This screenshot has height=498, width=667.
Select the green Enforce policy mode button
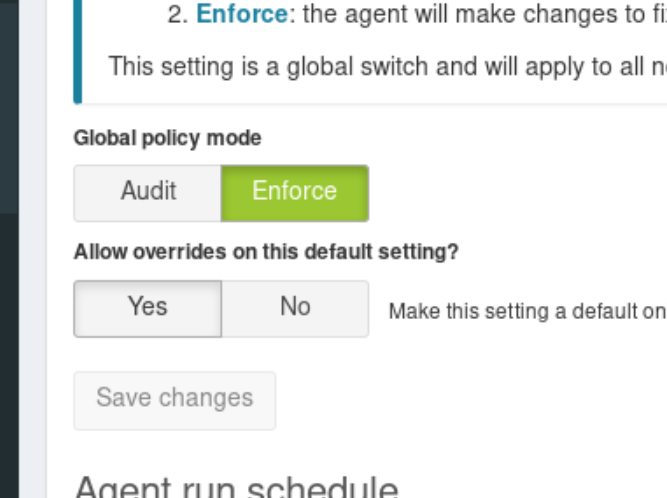(x=295, y=193)
